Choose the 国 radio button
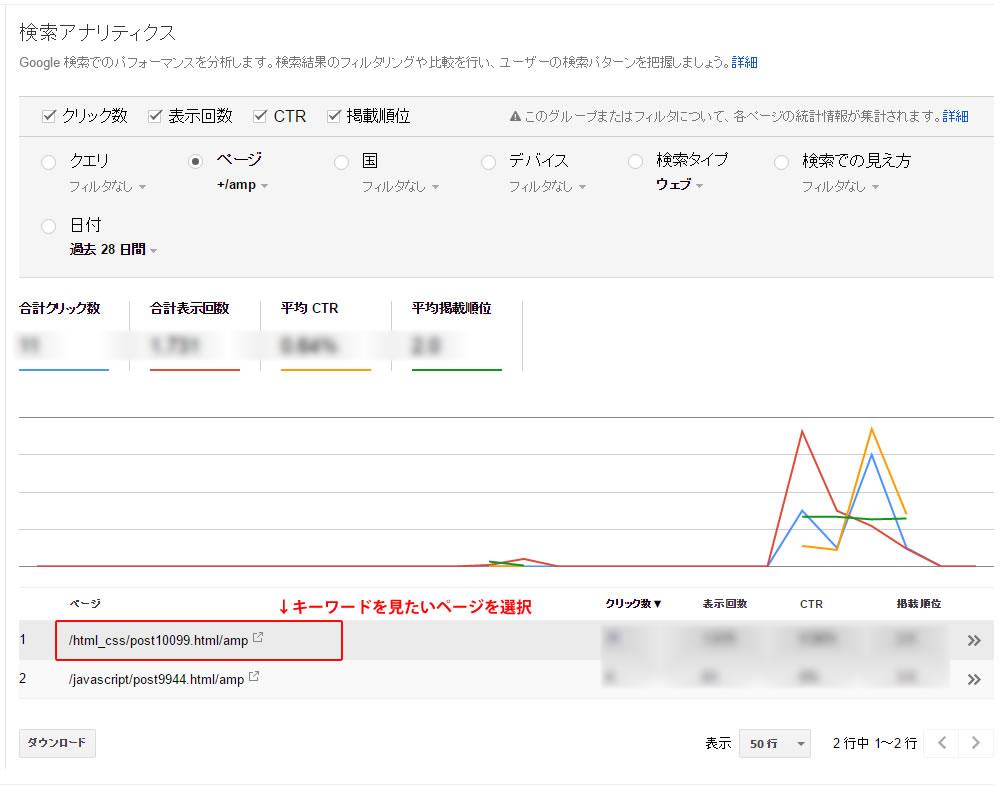The image size is (1008, 786). click(x=342, y=162)
